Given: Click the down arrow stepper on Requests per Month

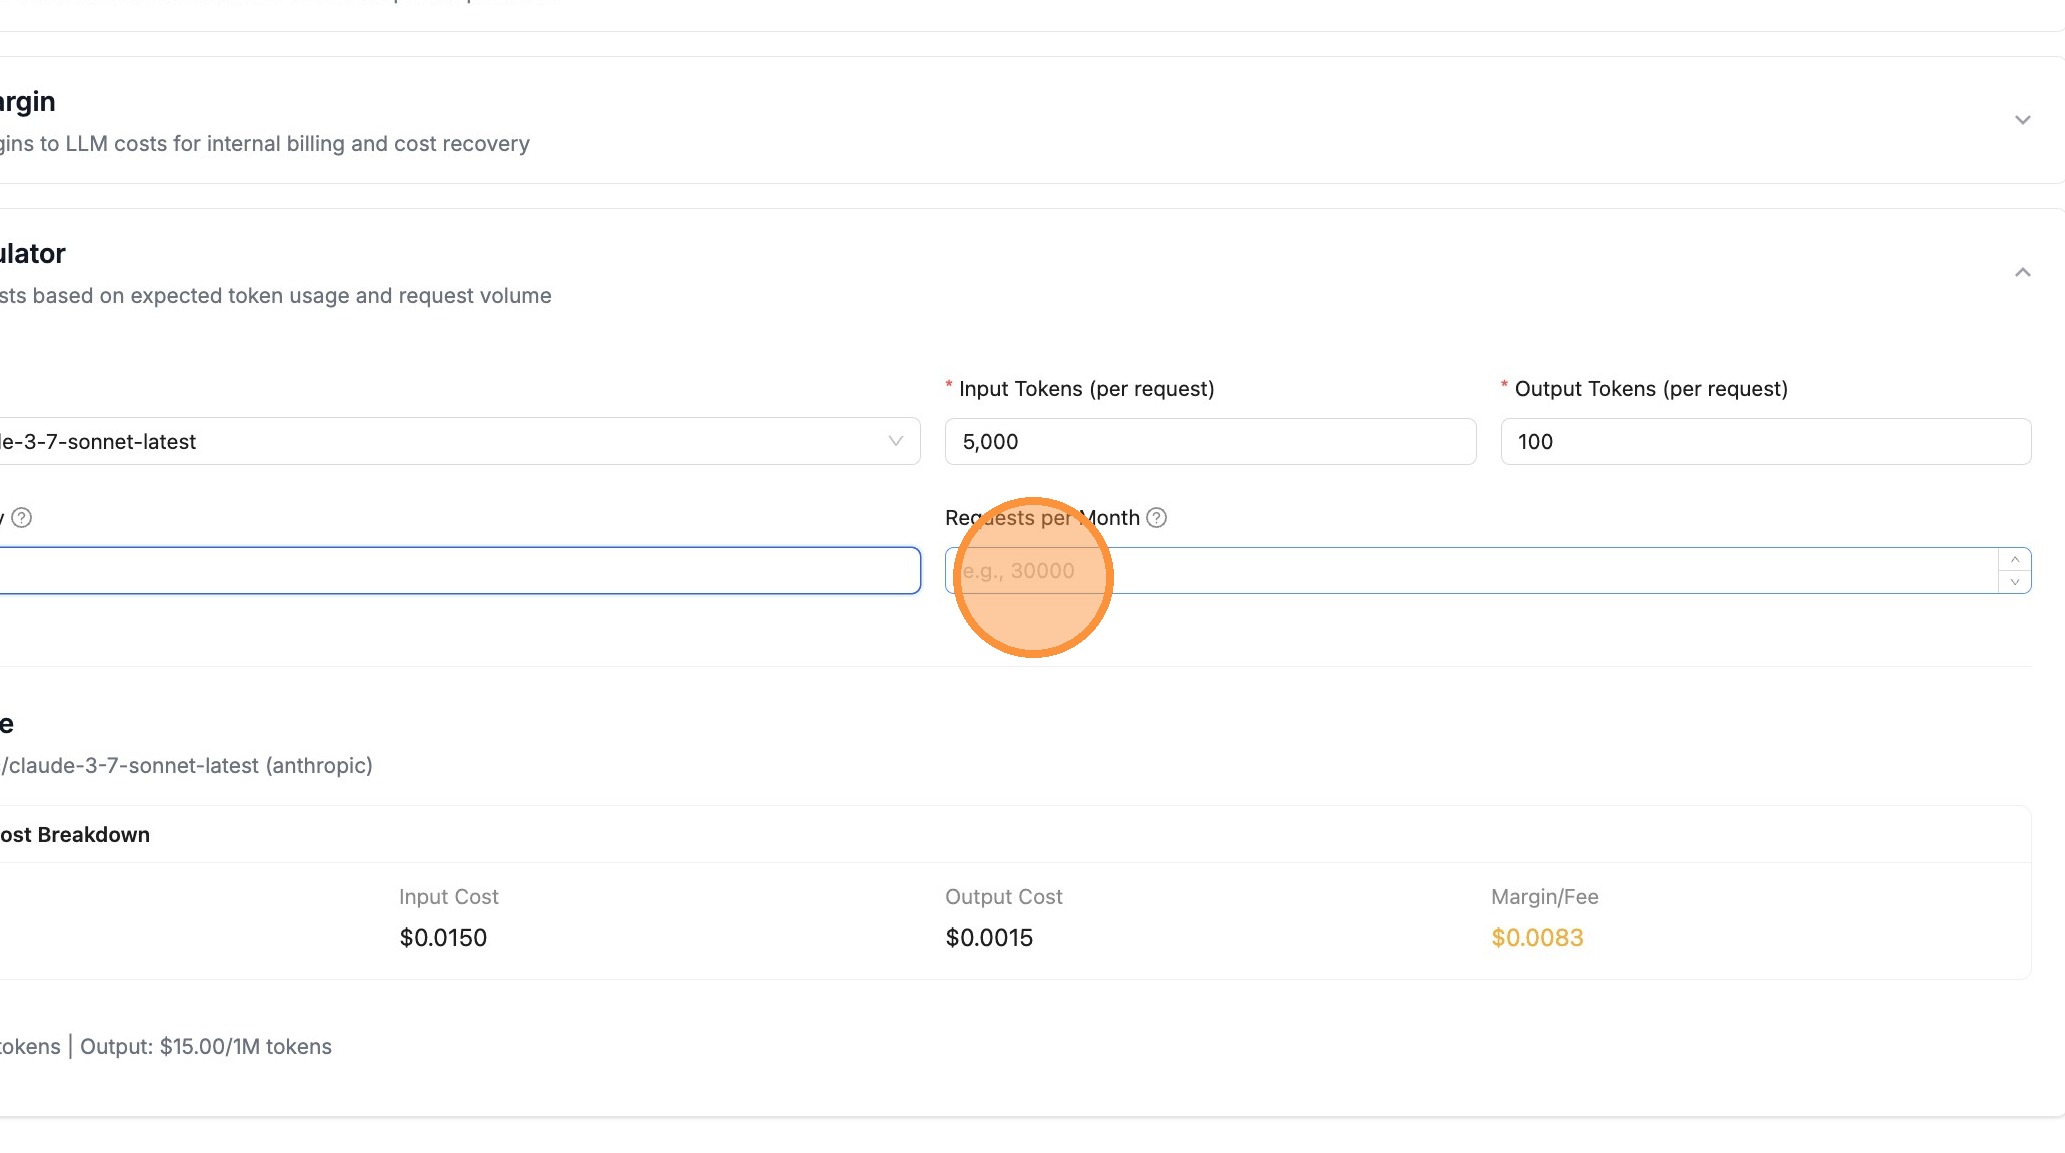Looking at the screenshot, I should coord(2014,581).
